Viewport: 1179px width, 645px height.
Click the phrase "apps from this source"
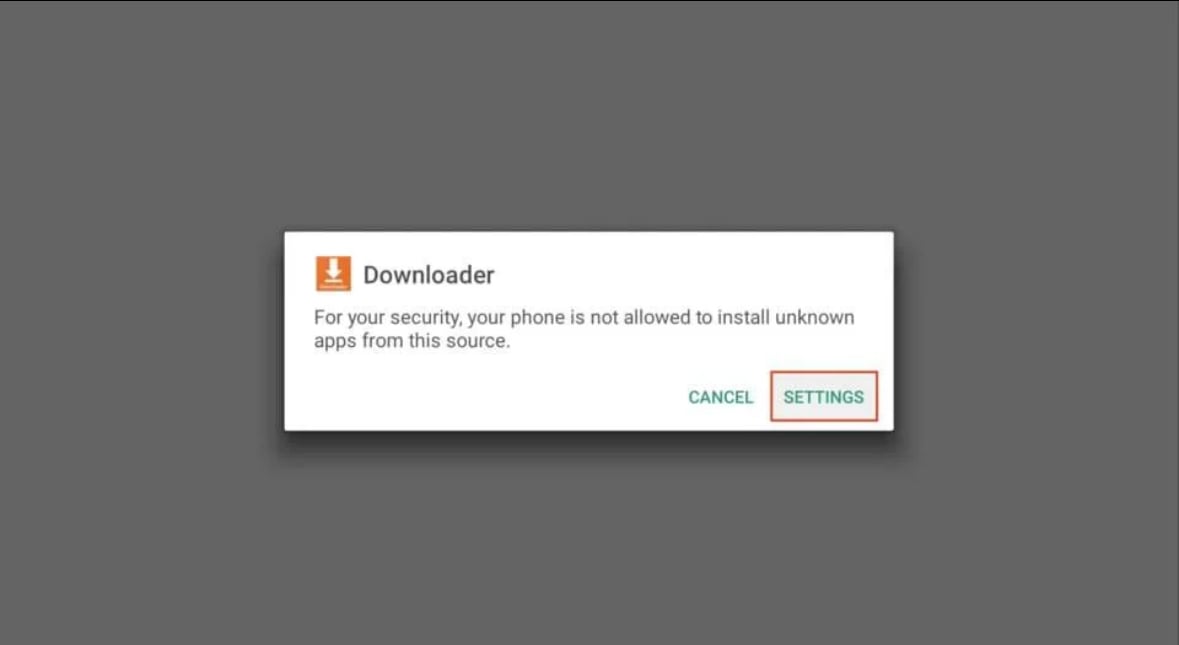tap(411, 341)
